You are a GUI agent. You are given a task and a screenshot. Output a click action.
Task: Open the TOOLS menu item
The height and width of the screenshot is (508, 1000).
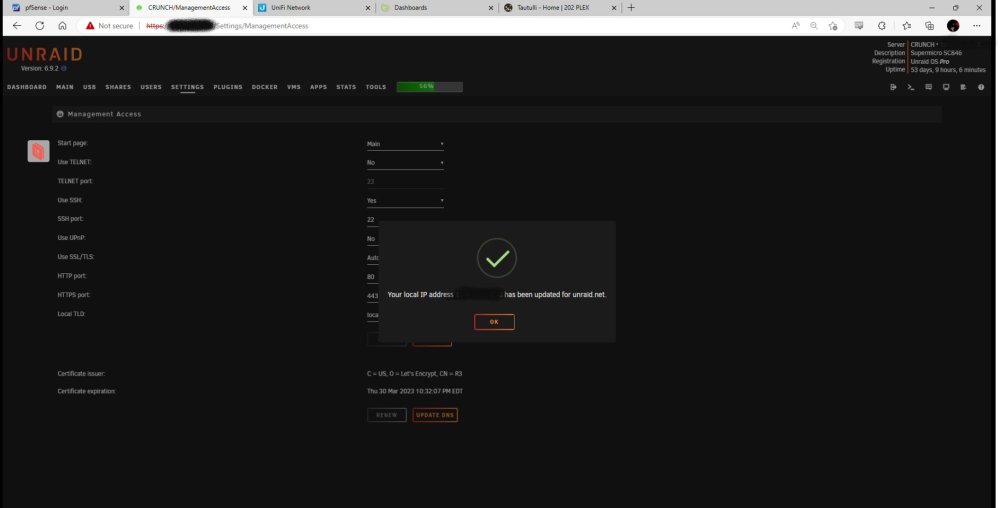point(376,87)
